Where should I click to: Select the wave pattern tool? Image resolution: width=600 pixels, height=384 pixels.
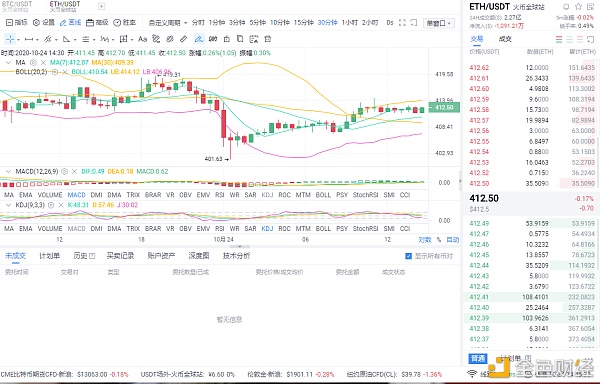tap(104, 39)
